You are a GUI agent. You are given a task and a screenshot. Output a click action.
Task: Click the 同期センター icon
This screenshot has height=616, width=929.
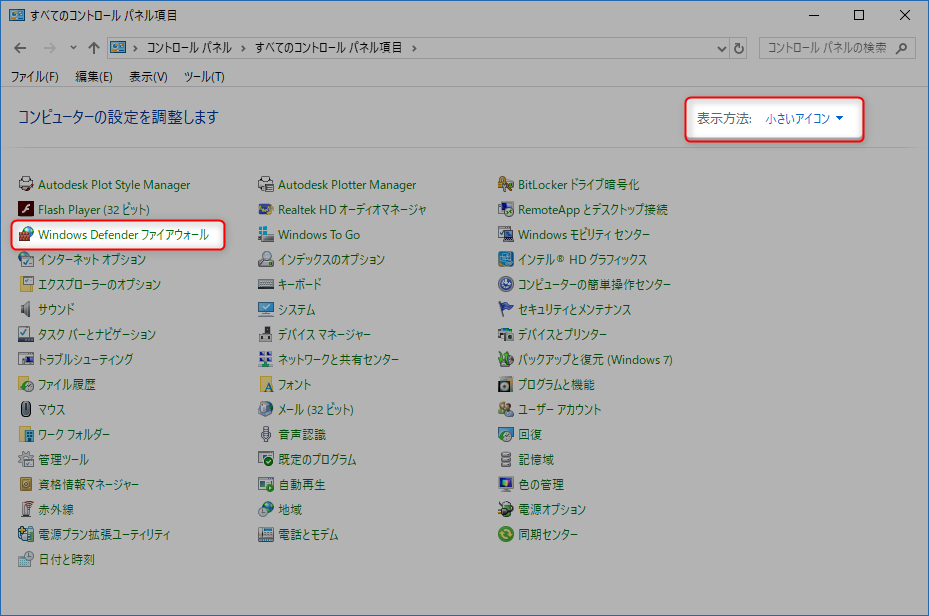click(505, 534)
